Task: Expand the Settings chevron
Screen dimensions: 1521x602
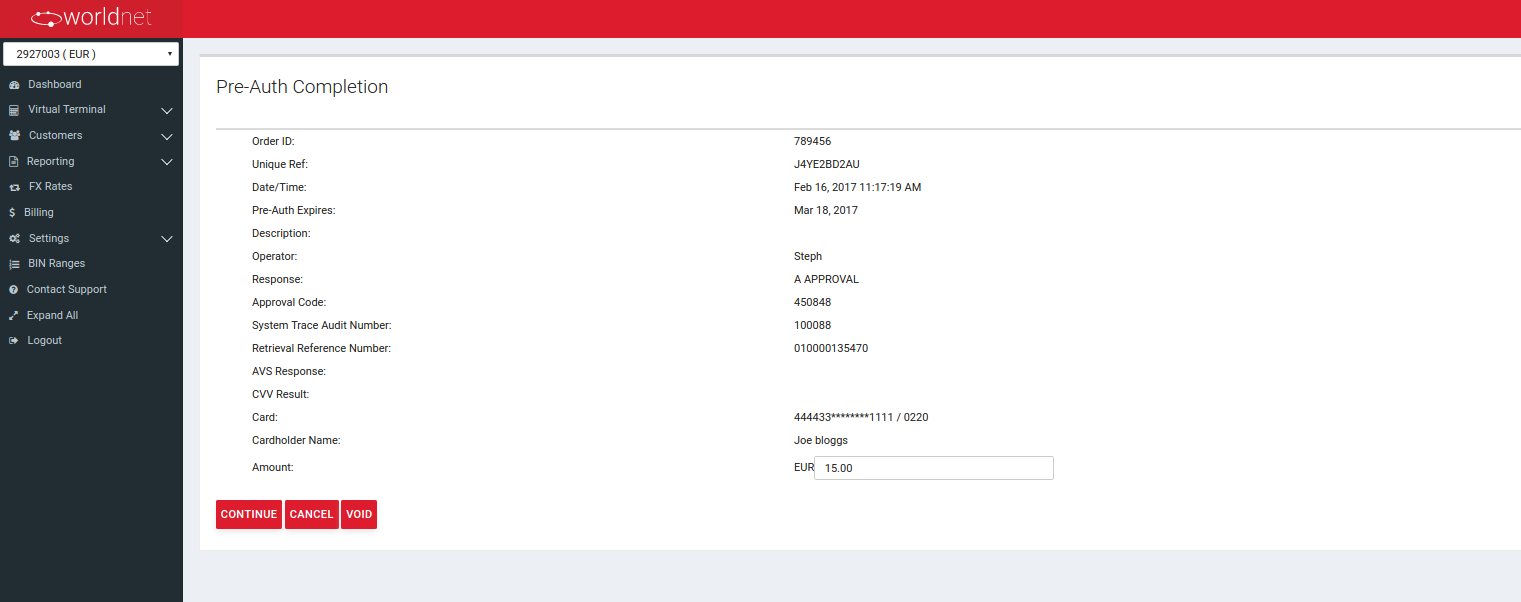Action: click(167, 239)
